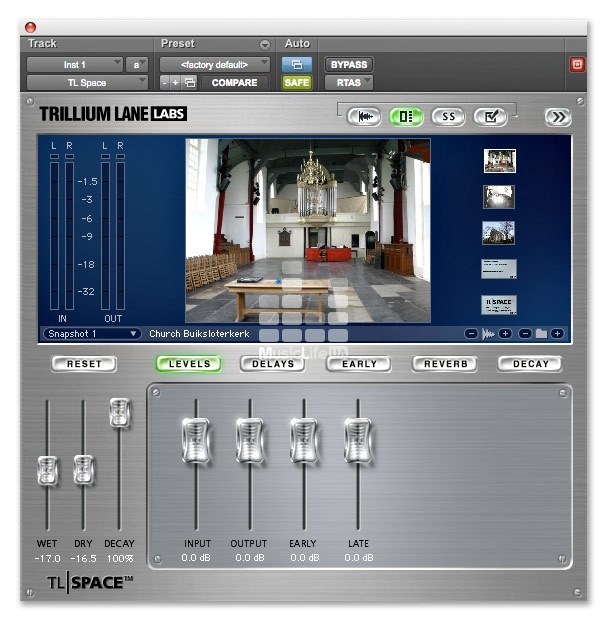Toggle the automation SAFE button
The width and height of the screenshot is (607, 621).
pyautogui.click(x=296, y=82)
